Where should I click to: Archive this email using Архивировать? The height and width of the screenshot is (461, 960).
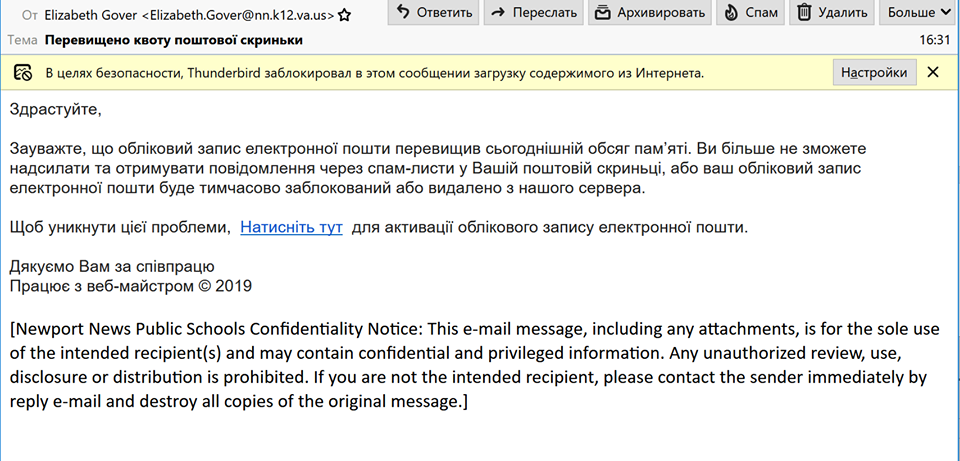point(649,13)
